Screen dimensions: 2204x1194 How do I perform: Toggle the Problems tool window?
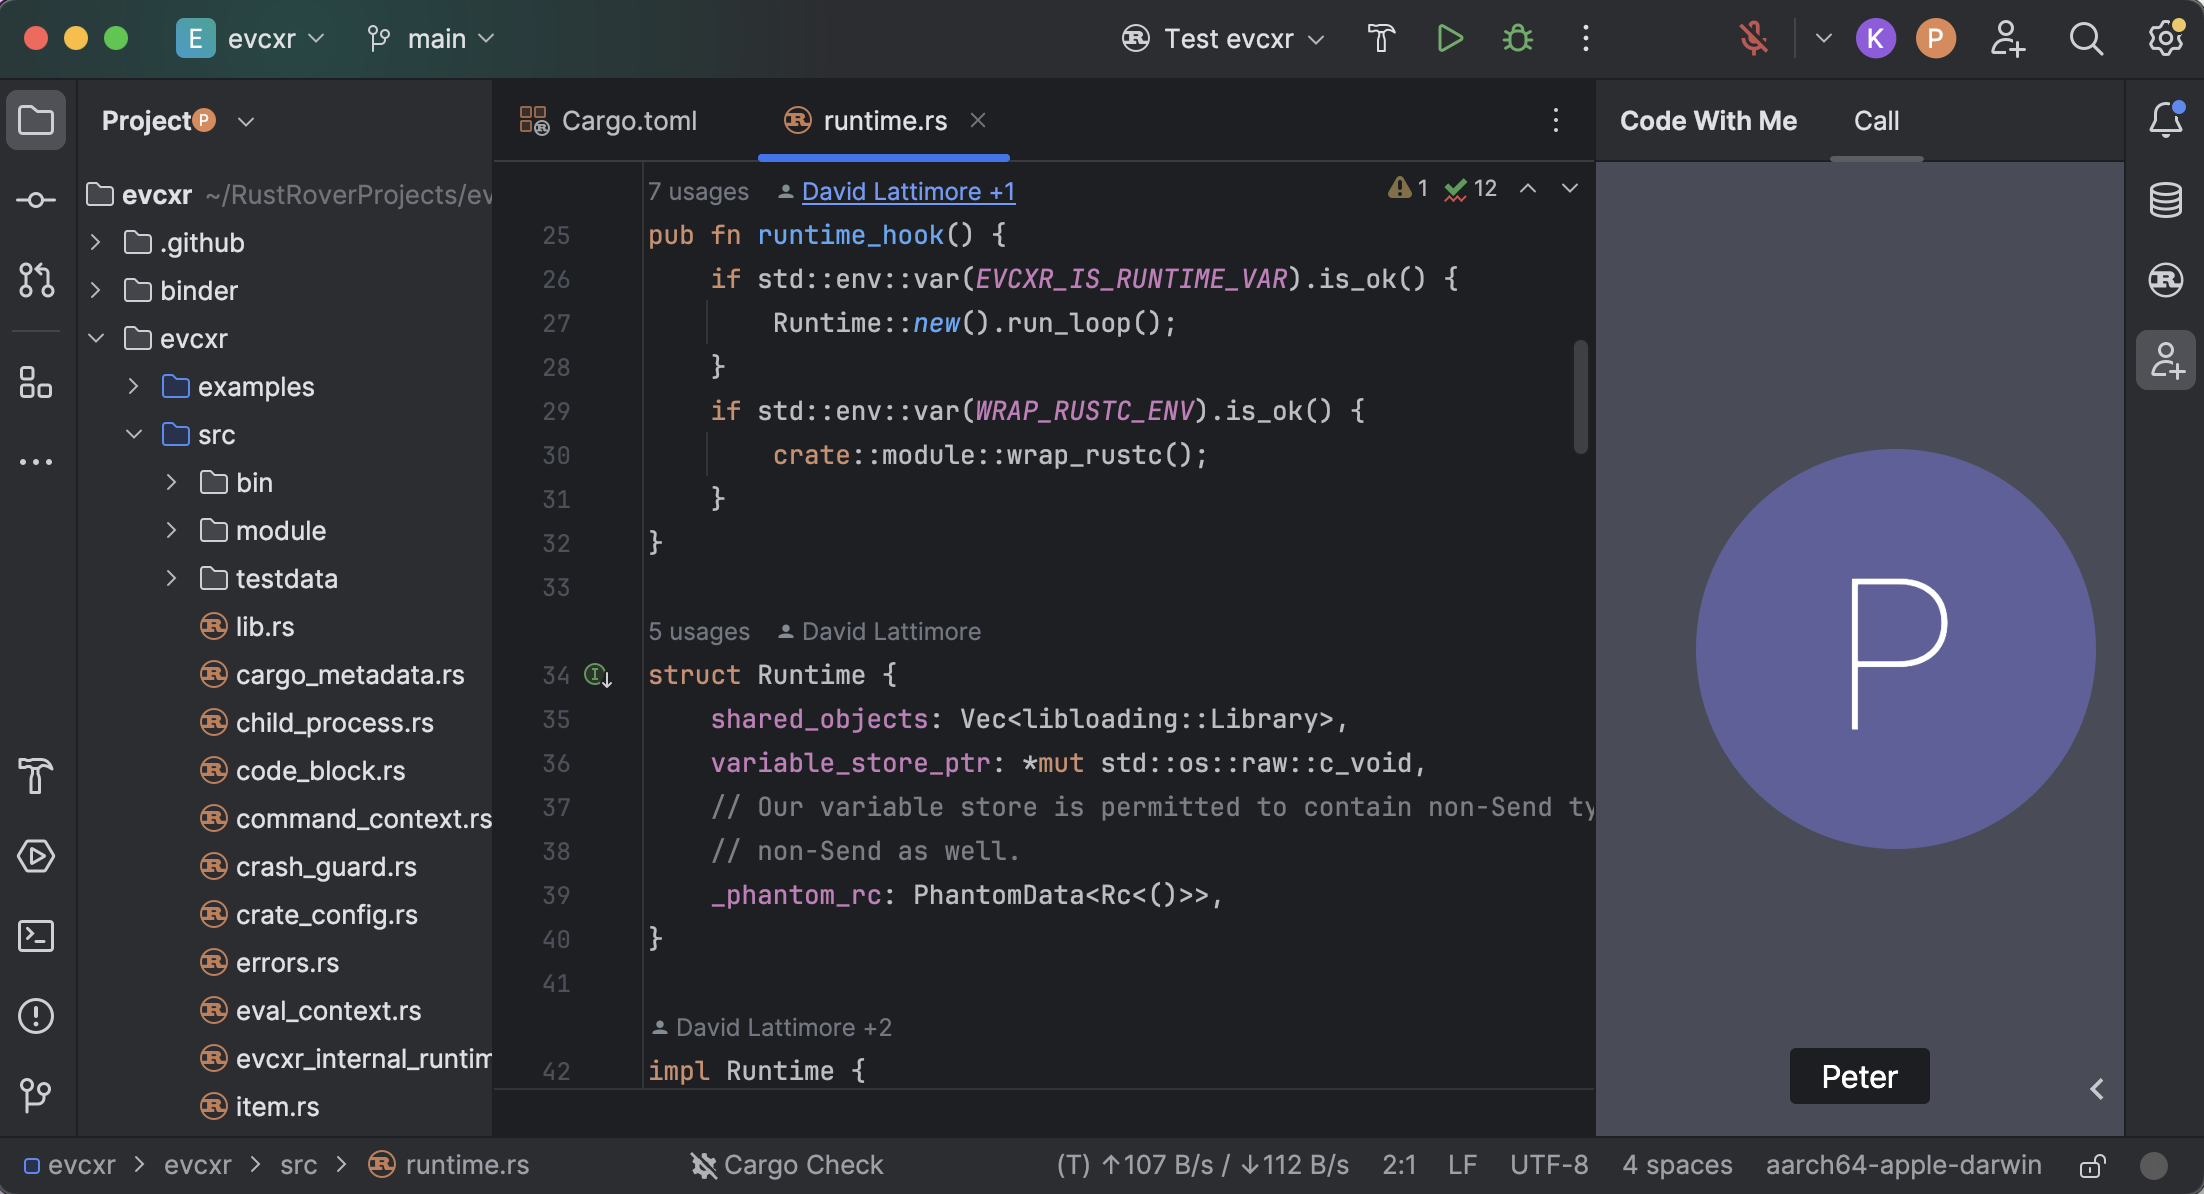[36, 1016]
